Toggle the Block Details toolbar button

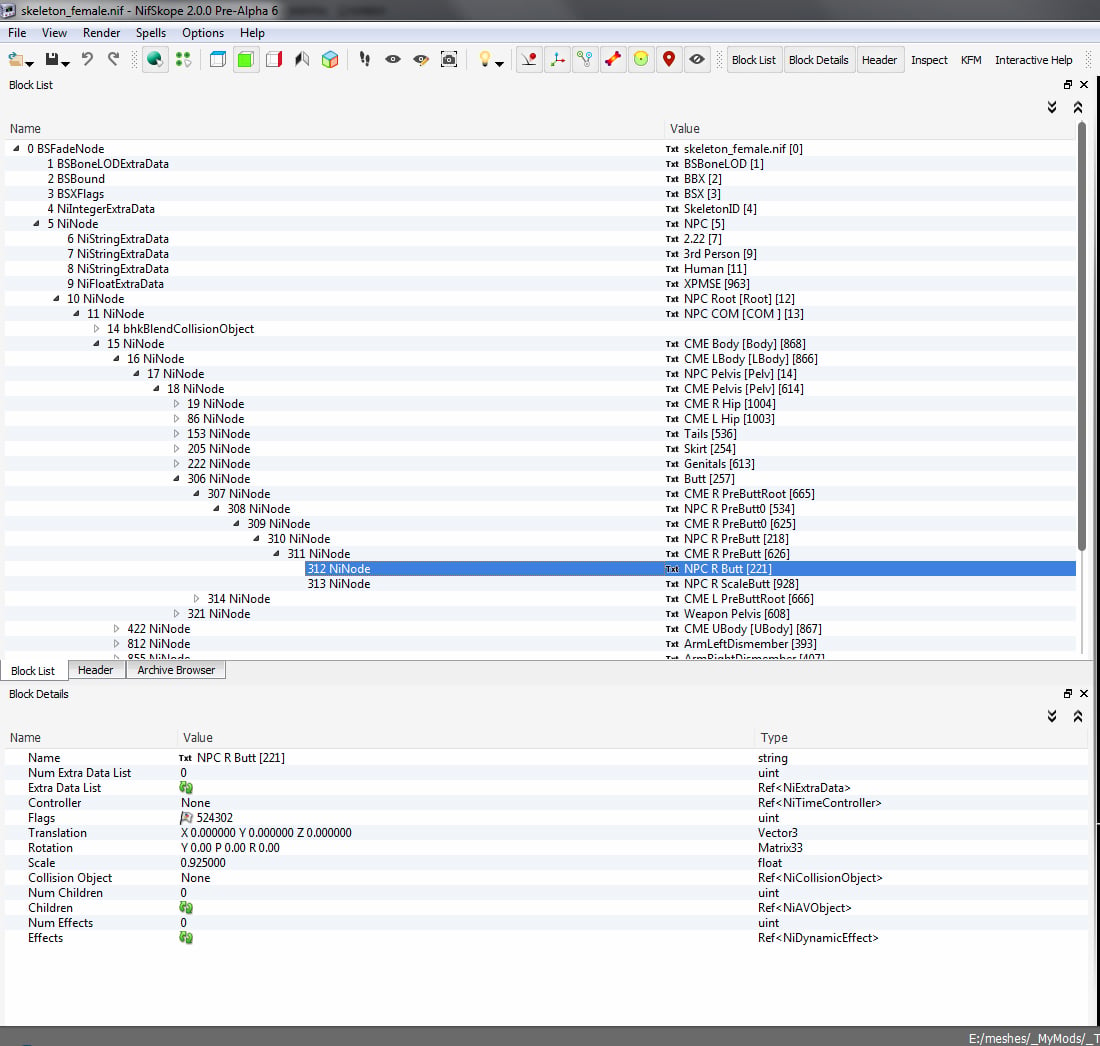tap(819, 60)
